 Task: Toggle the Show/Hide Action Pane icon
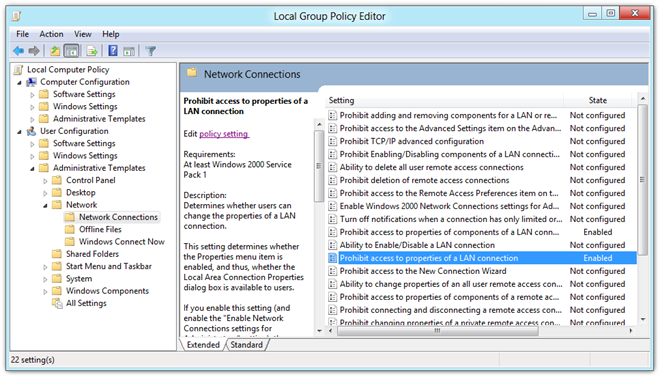click(129, 51)
